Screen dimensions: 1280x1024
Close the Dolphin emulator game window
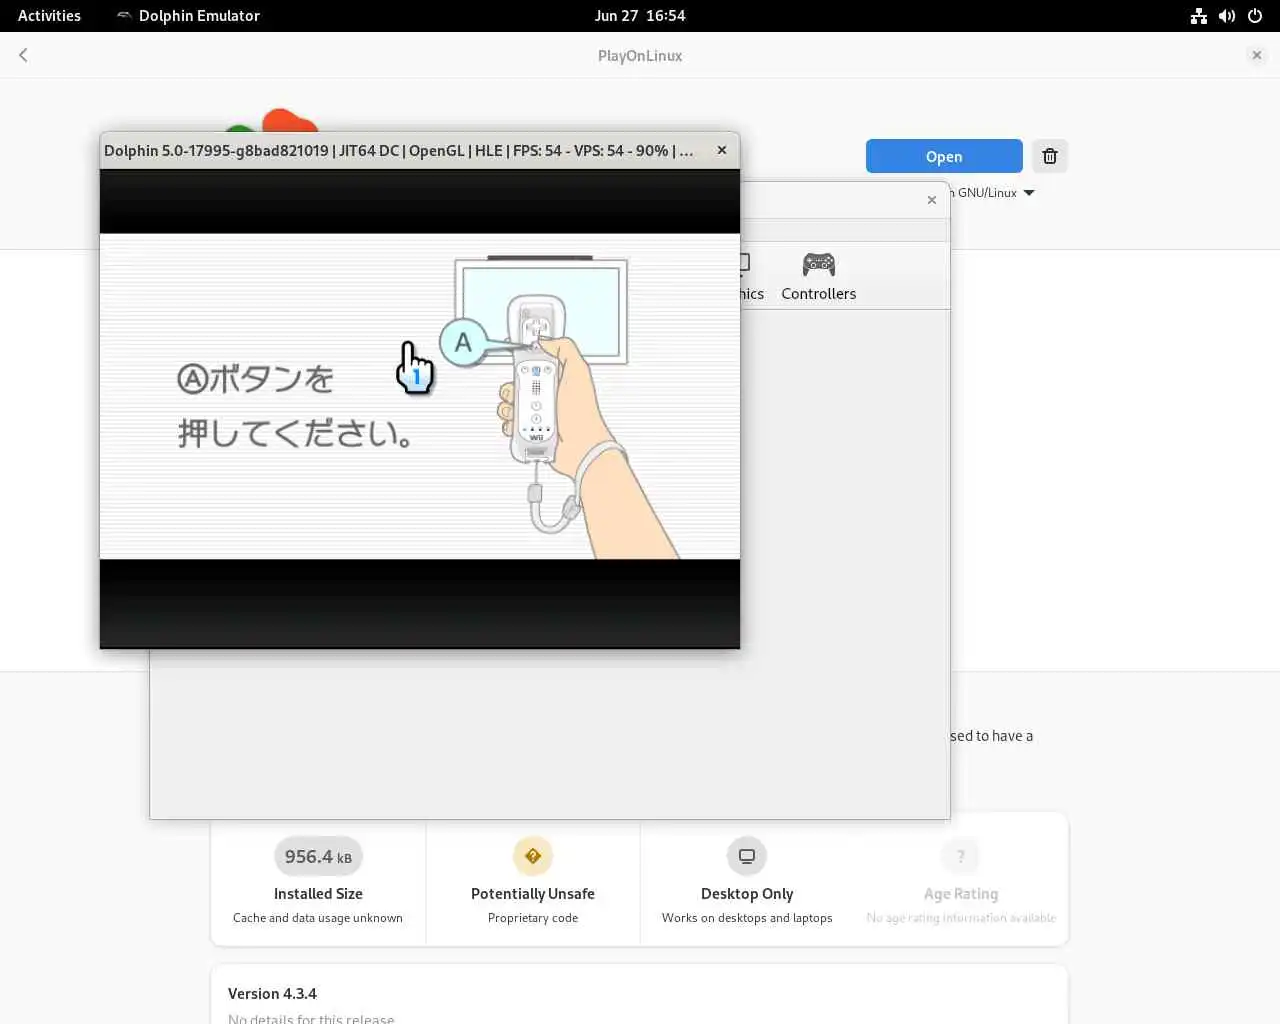722,150
